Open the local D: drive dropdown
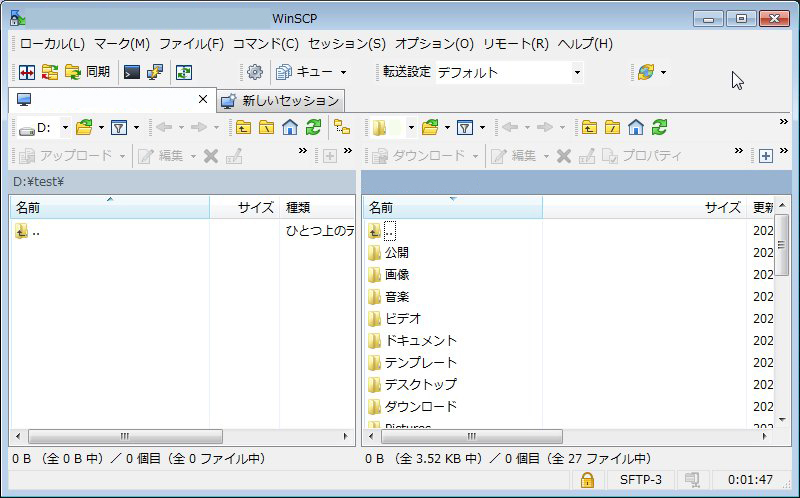800x498 pixels. (x=65, y=128)
